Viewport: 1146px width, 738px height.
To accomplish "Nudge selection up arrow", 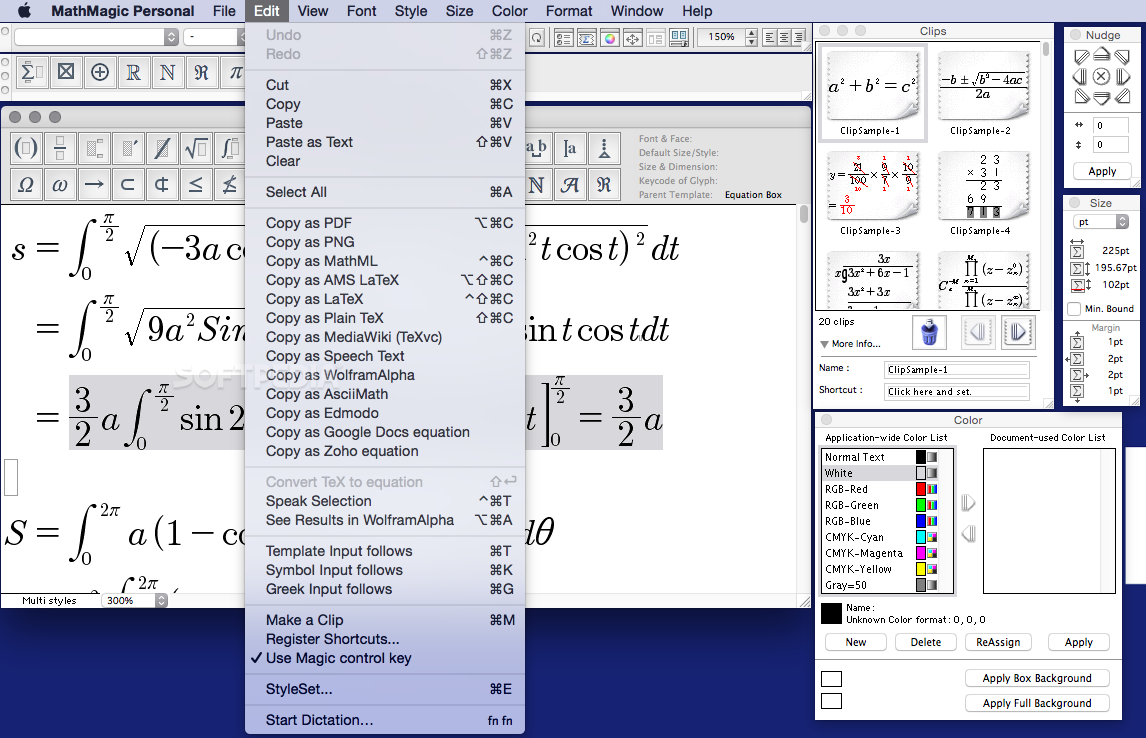I will point(1101,56).
